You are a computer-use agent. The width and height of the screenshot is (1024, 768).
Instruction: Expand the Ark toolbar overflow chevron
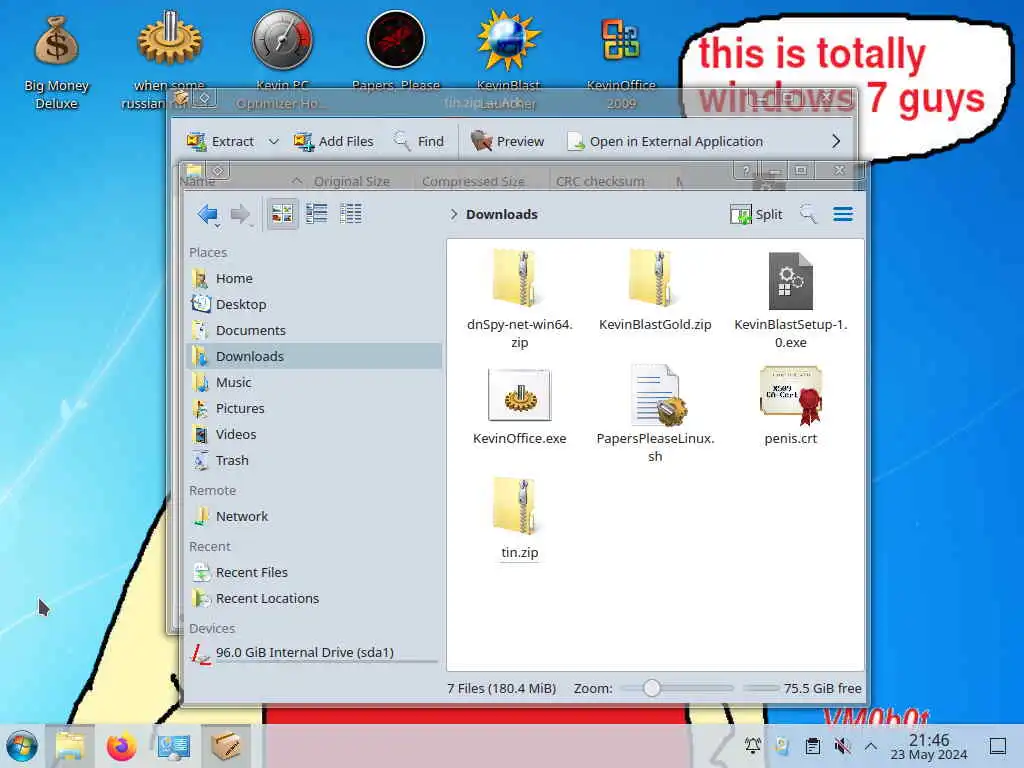pyautogui.click(x=836, y=141)
